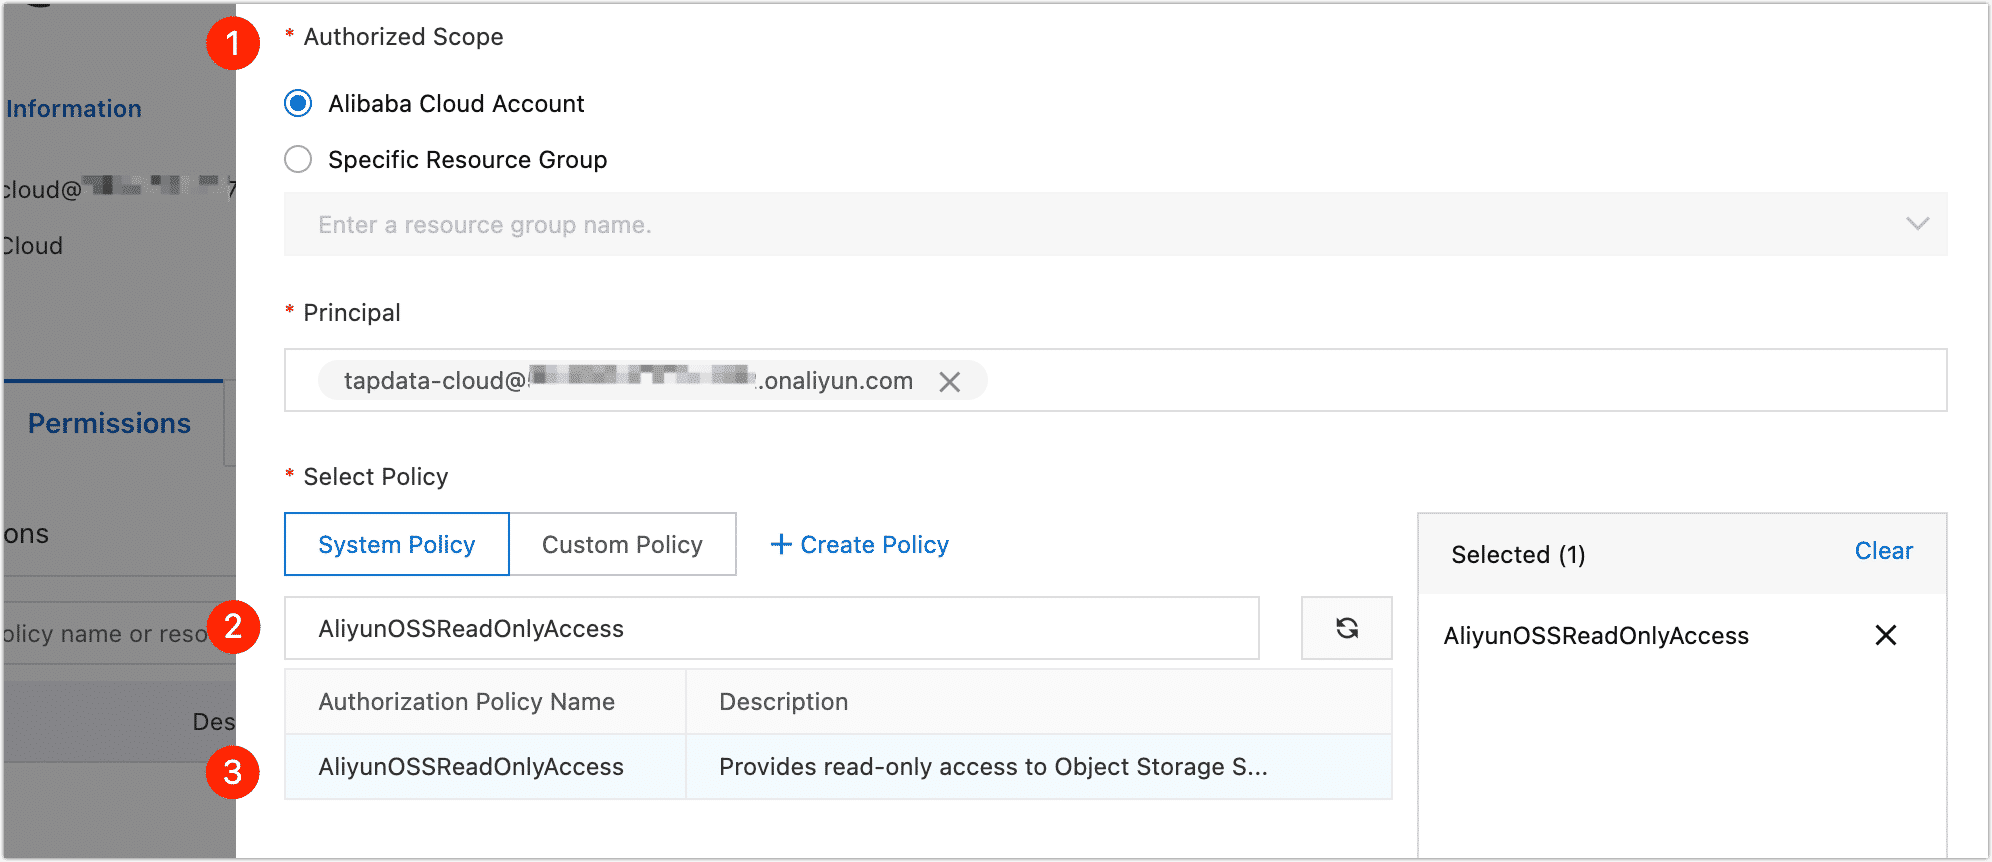
Task: Switch to the System Policy tab
Action: click(x=397, y=544)
